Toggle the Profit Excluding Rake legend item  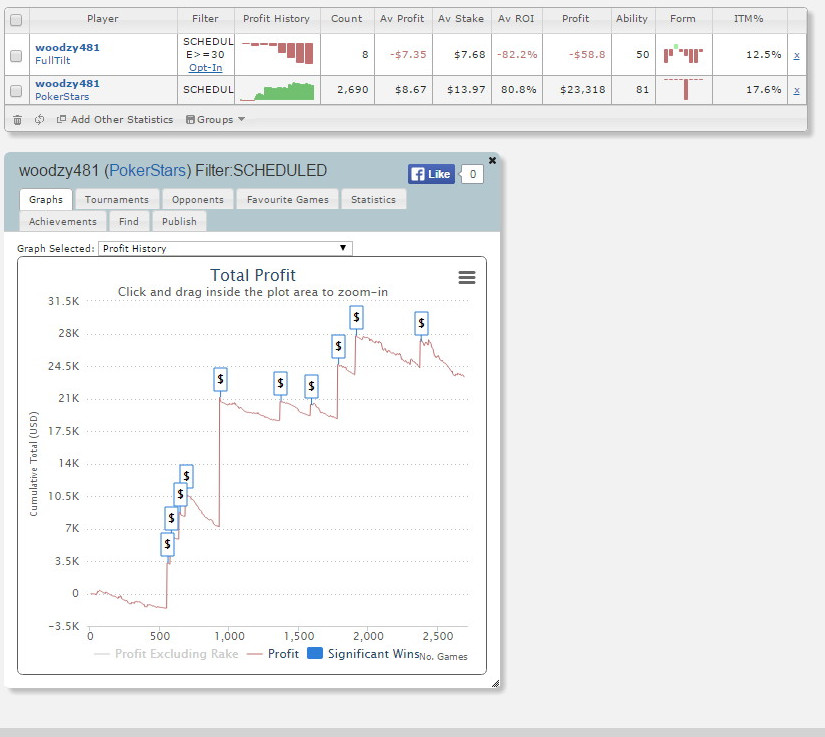[x=166, y=654]
